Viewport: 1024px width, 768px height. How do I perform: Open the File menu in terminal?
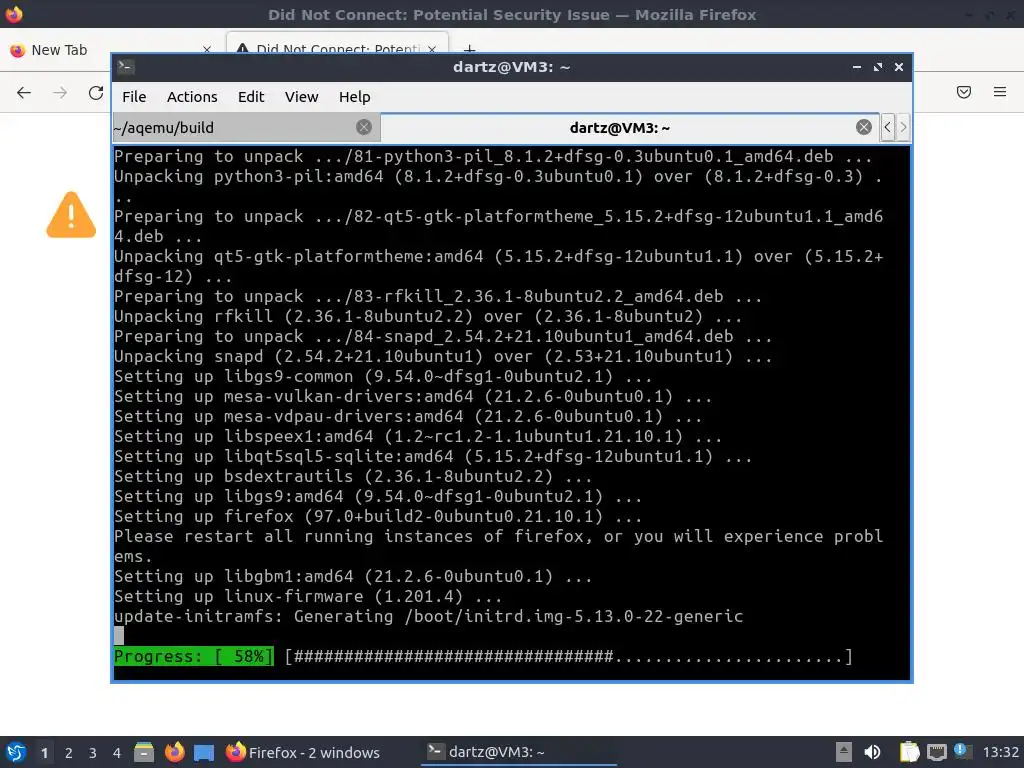(x=134, y=97)
